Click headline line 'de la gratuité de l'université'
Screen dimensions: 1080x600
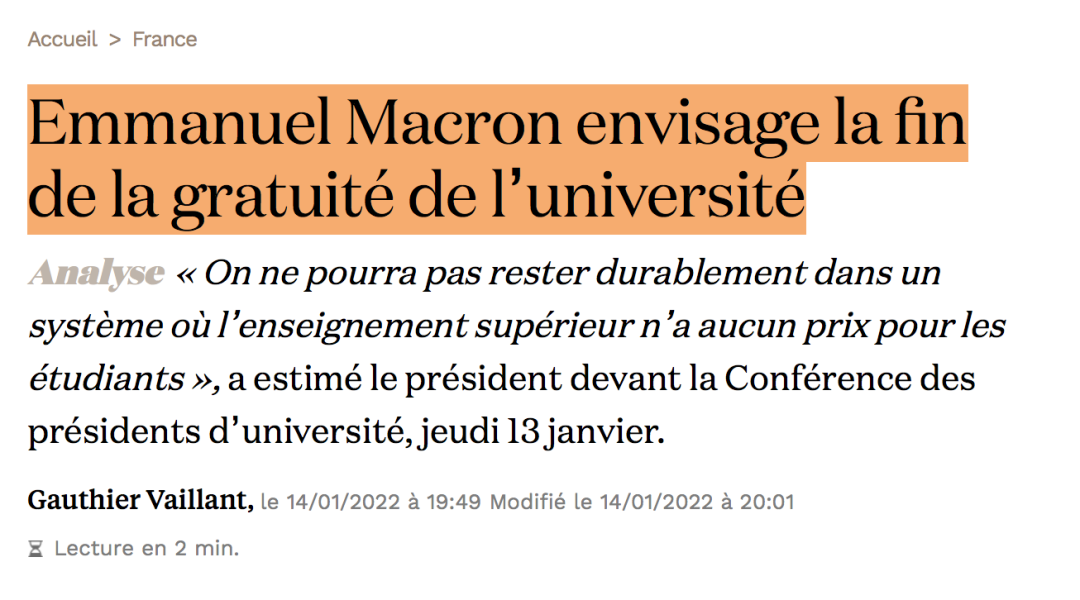coord(416,197)
